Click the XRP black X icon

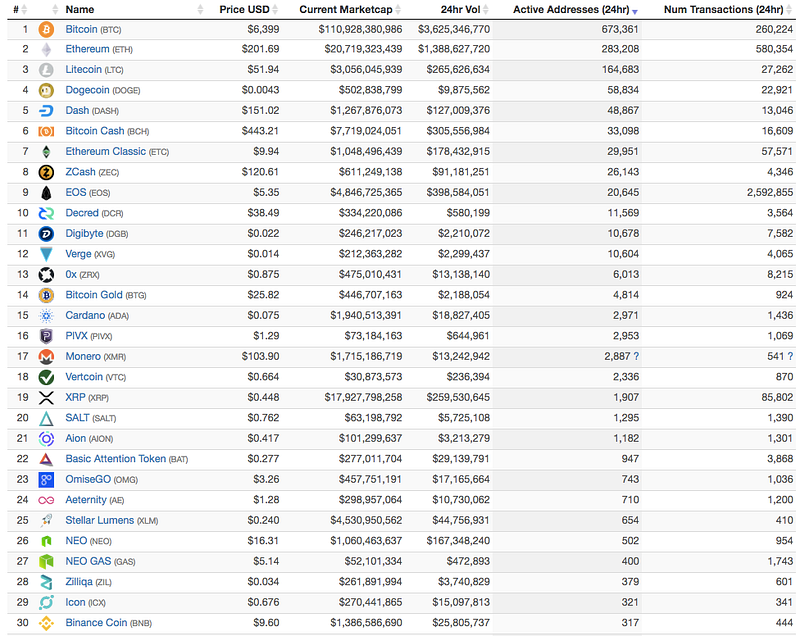(46, 398)
